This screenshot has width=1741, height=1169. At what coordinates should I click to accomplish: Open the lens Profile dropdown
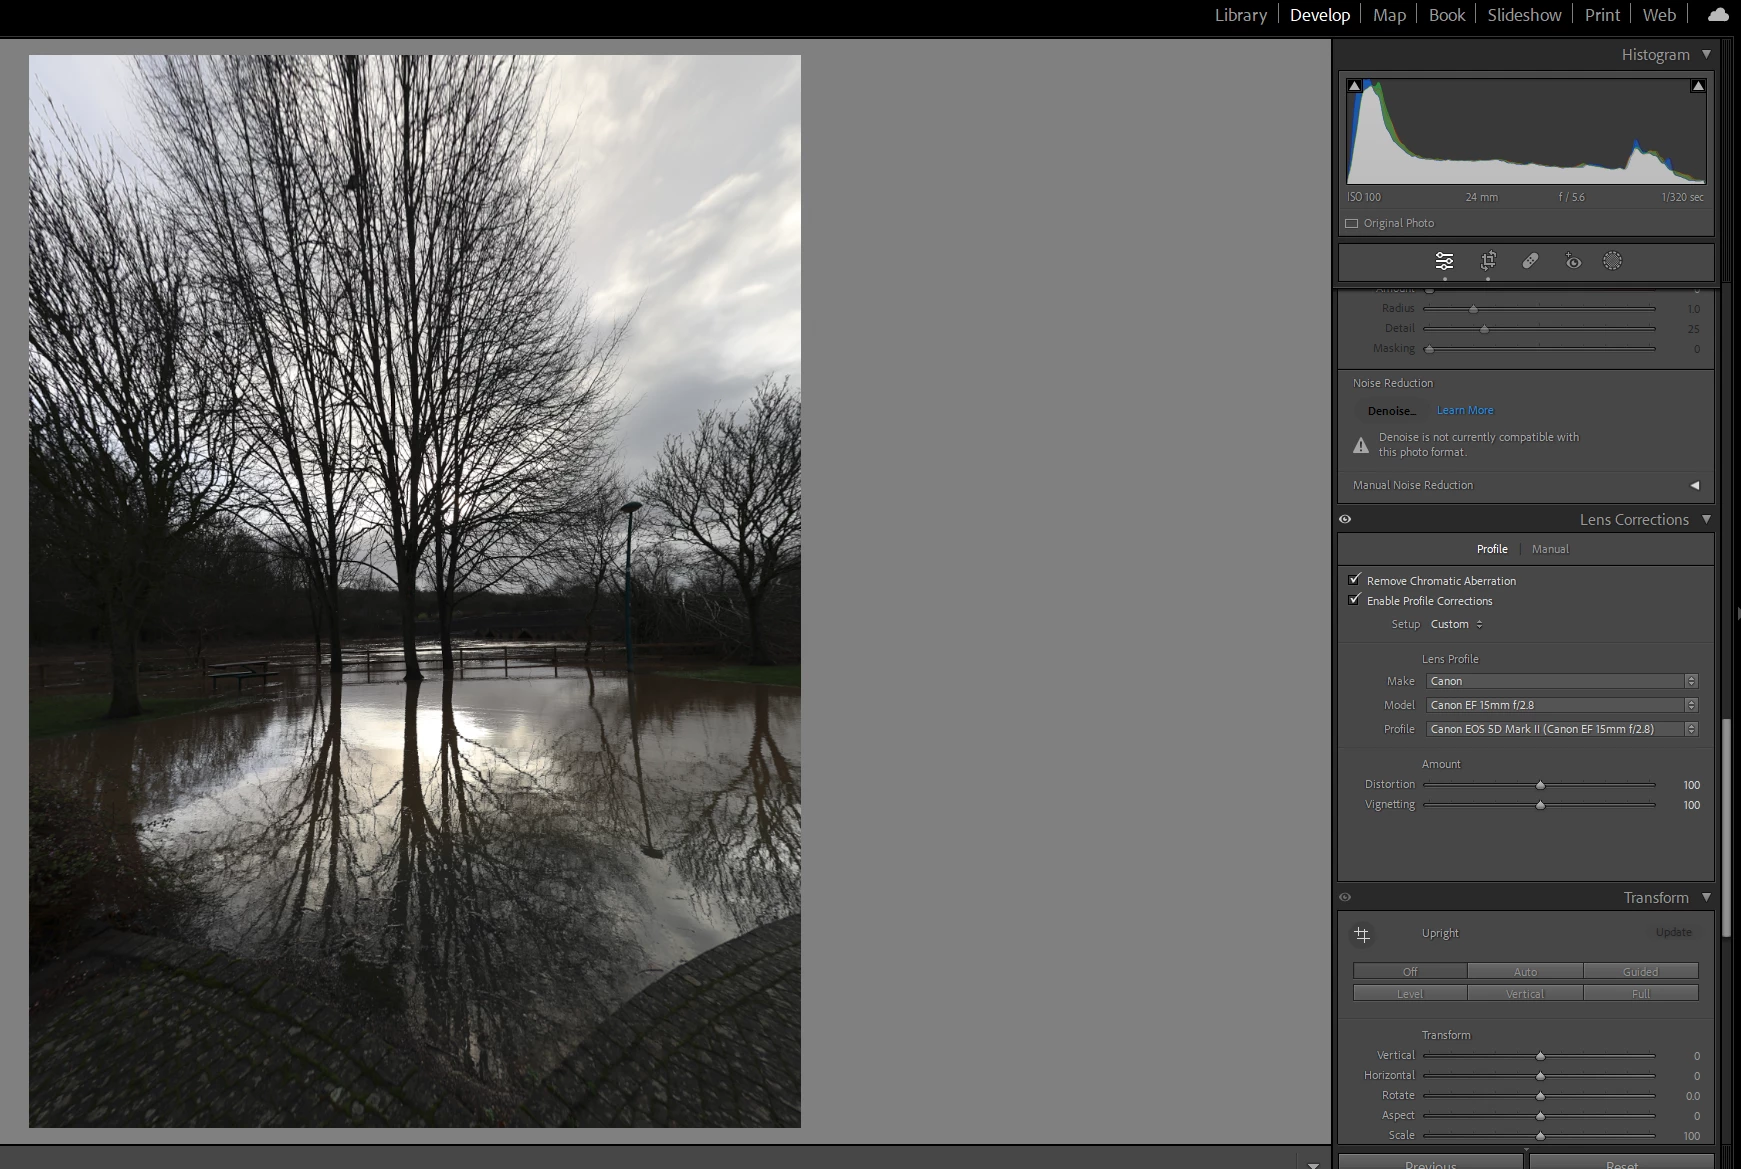point(1562,729)
